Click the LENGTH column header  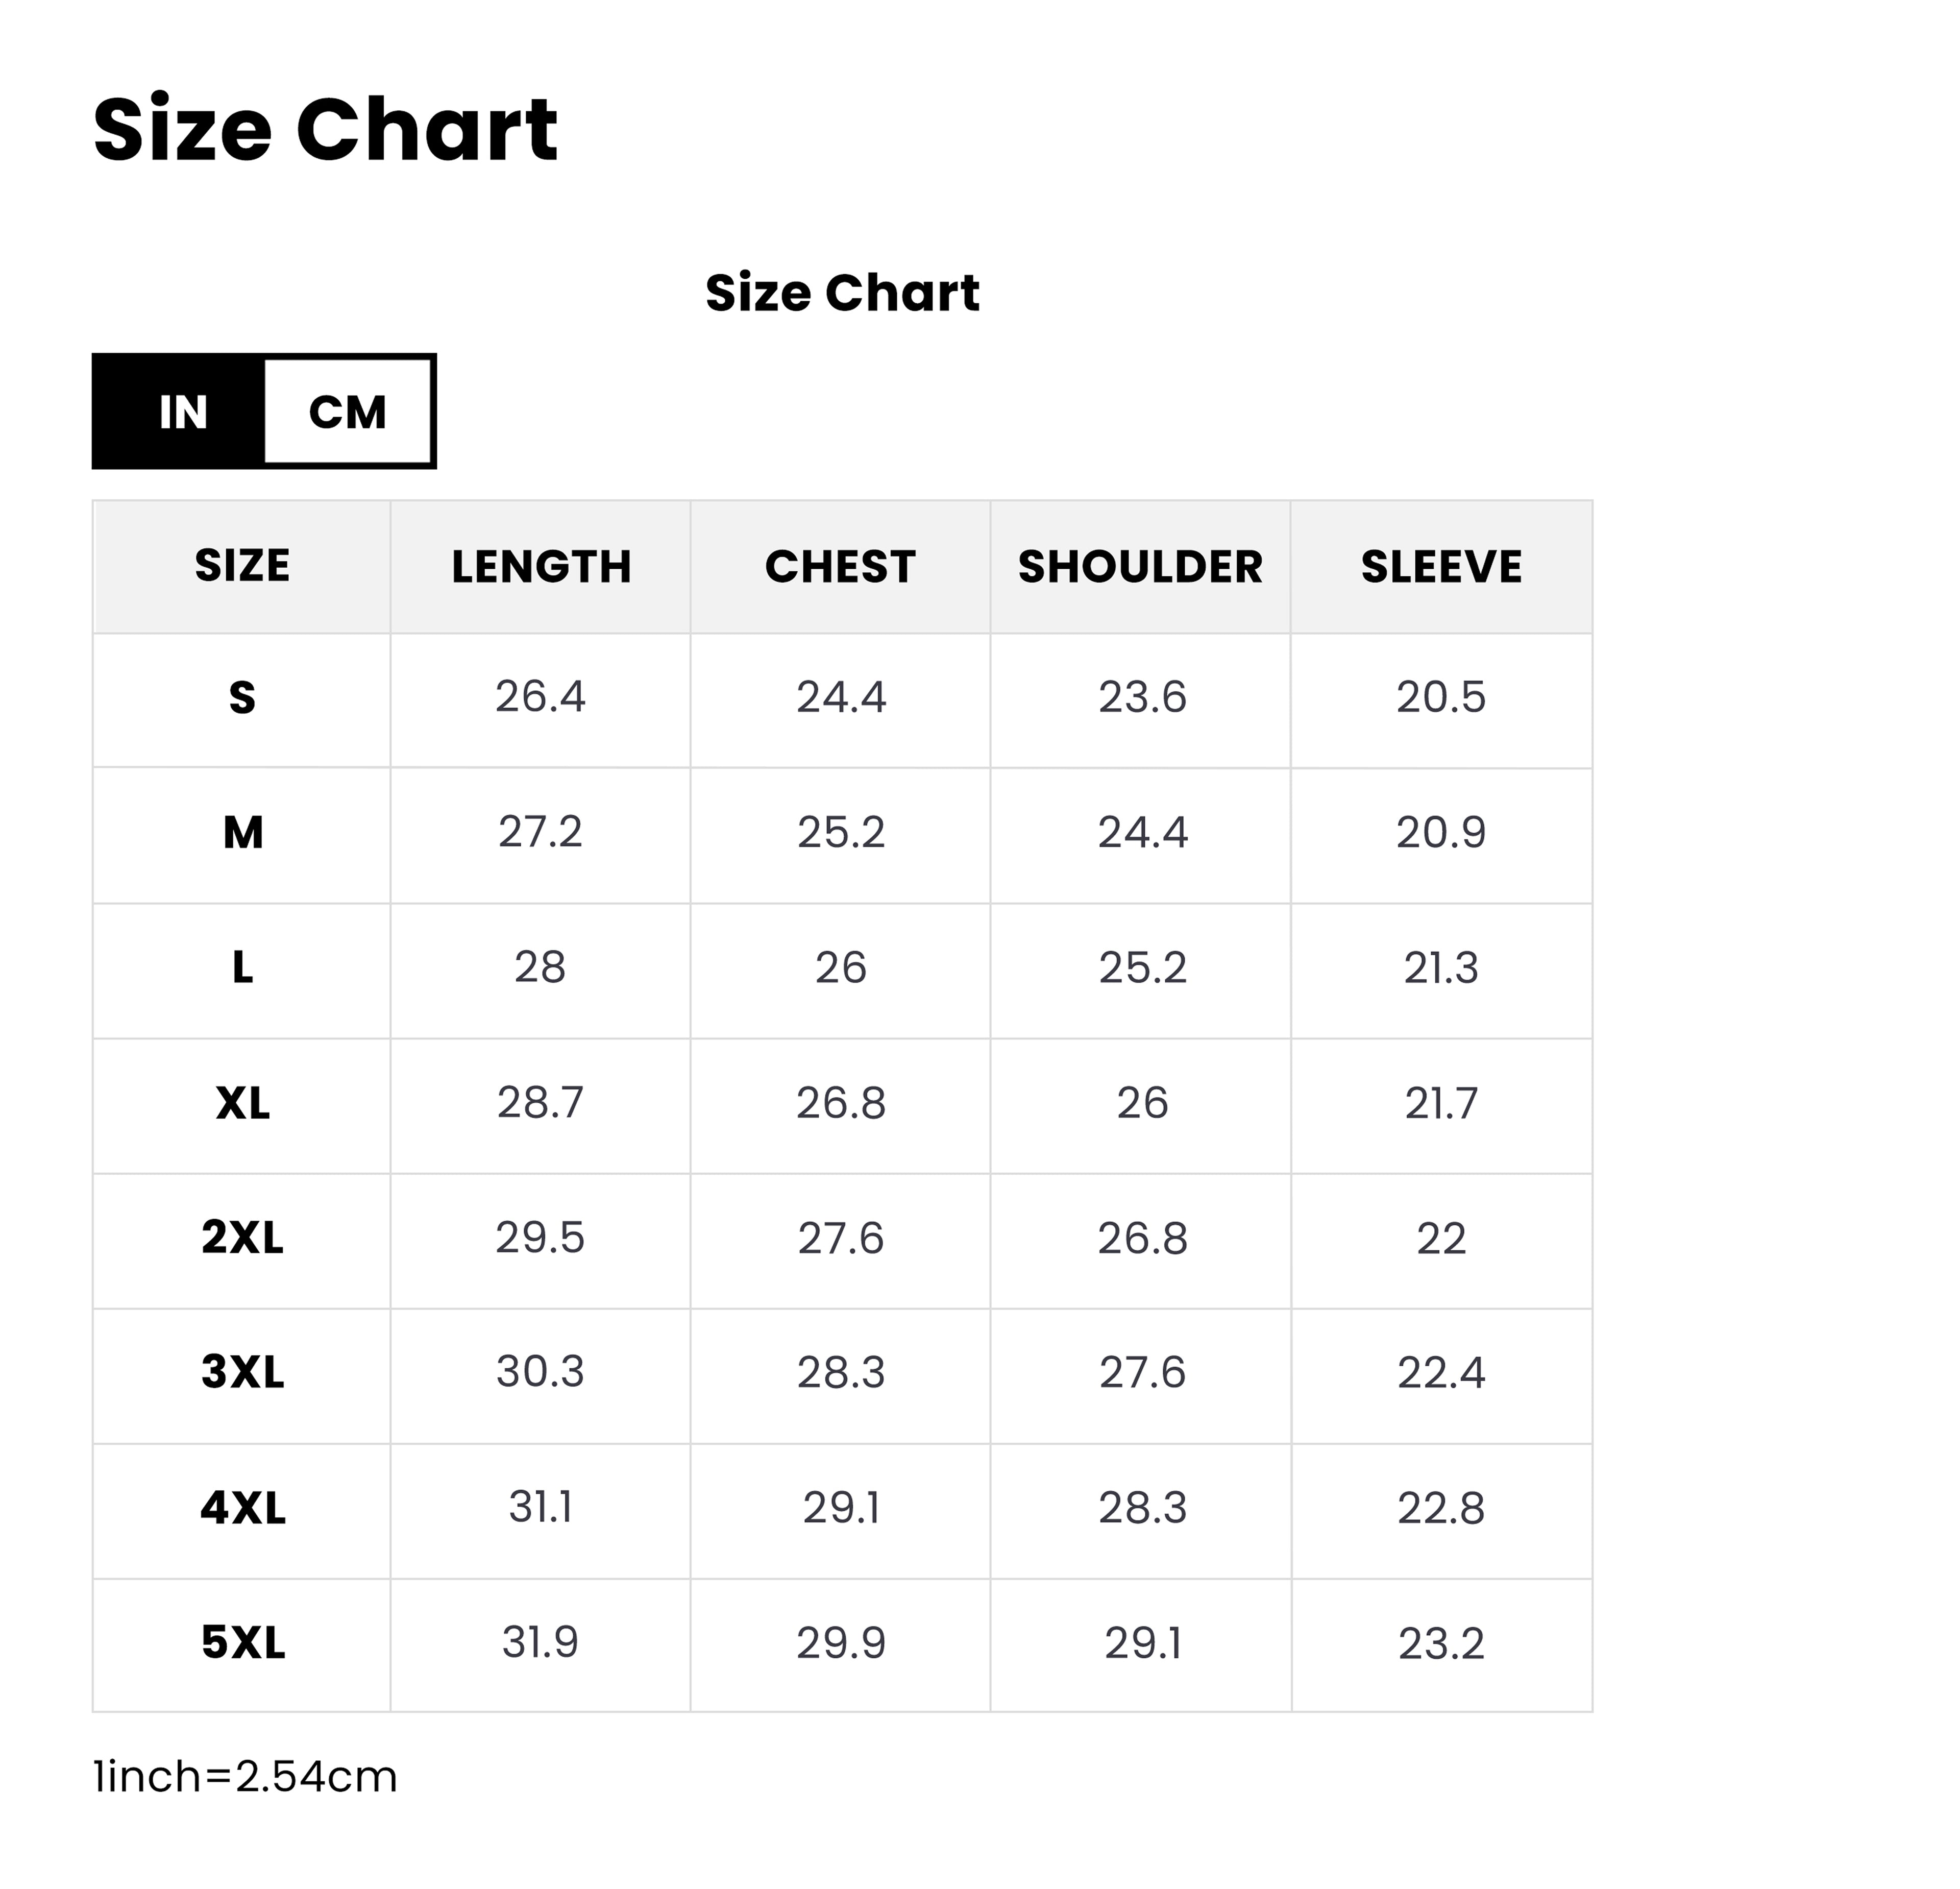click(541, 567)
